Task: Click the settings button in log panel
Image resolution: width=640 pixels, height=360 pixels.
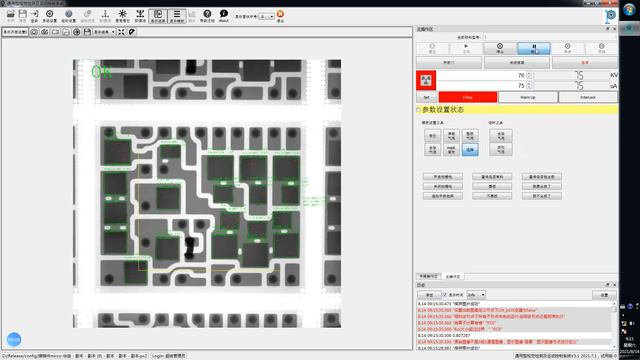Action: coord(604,294)
